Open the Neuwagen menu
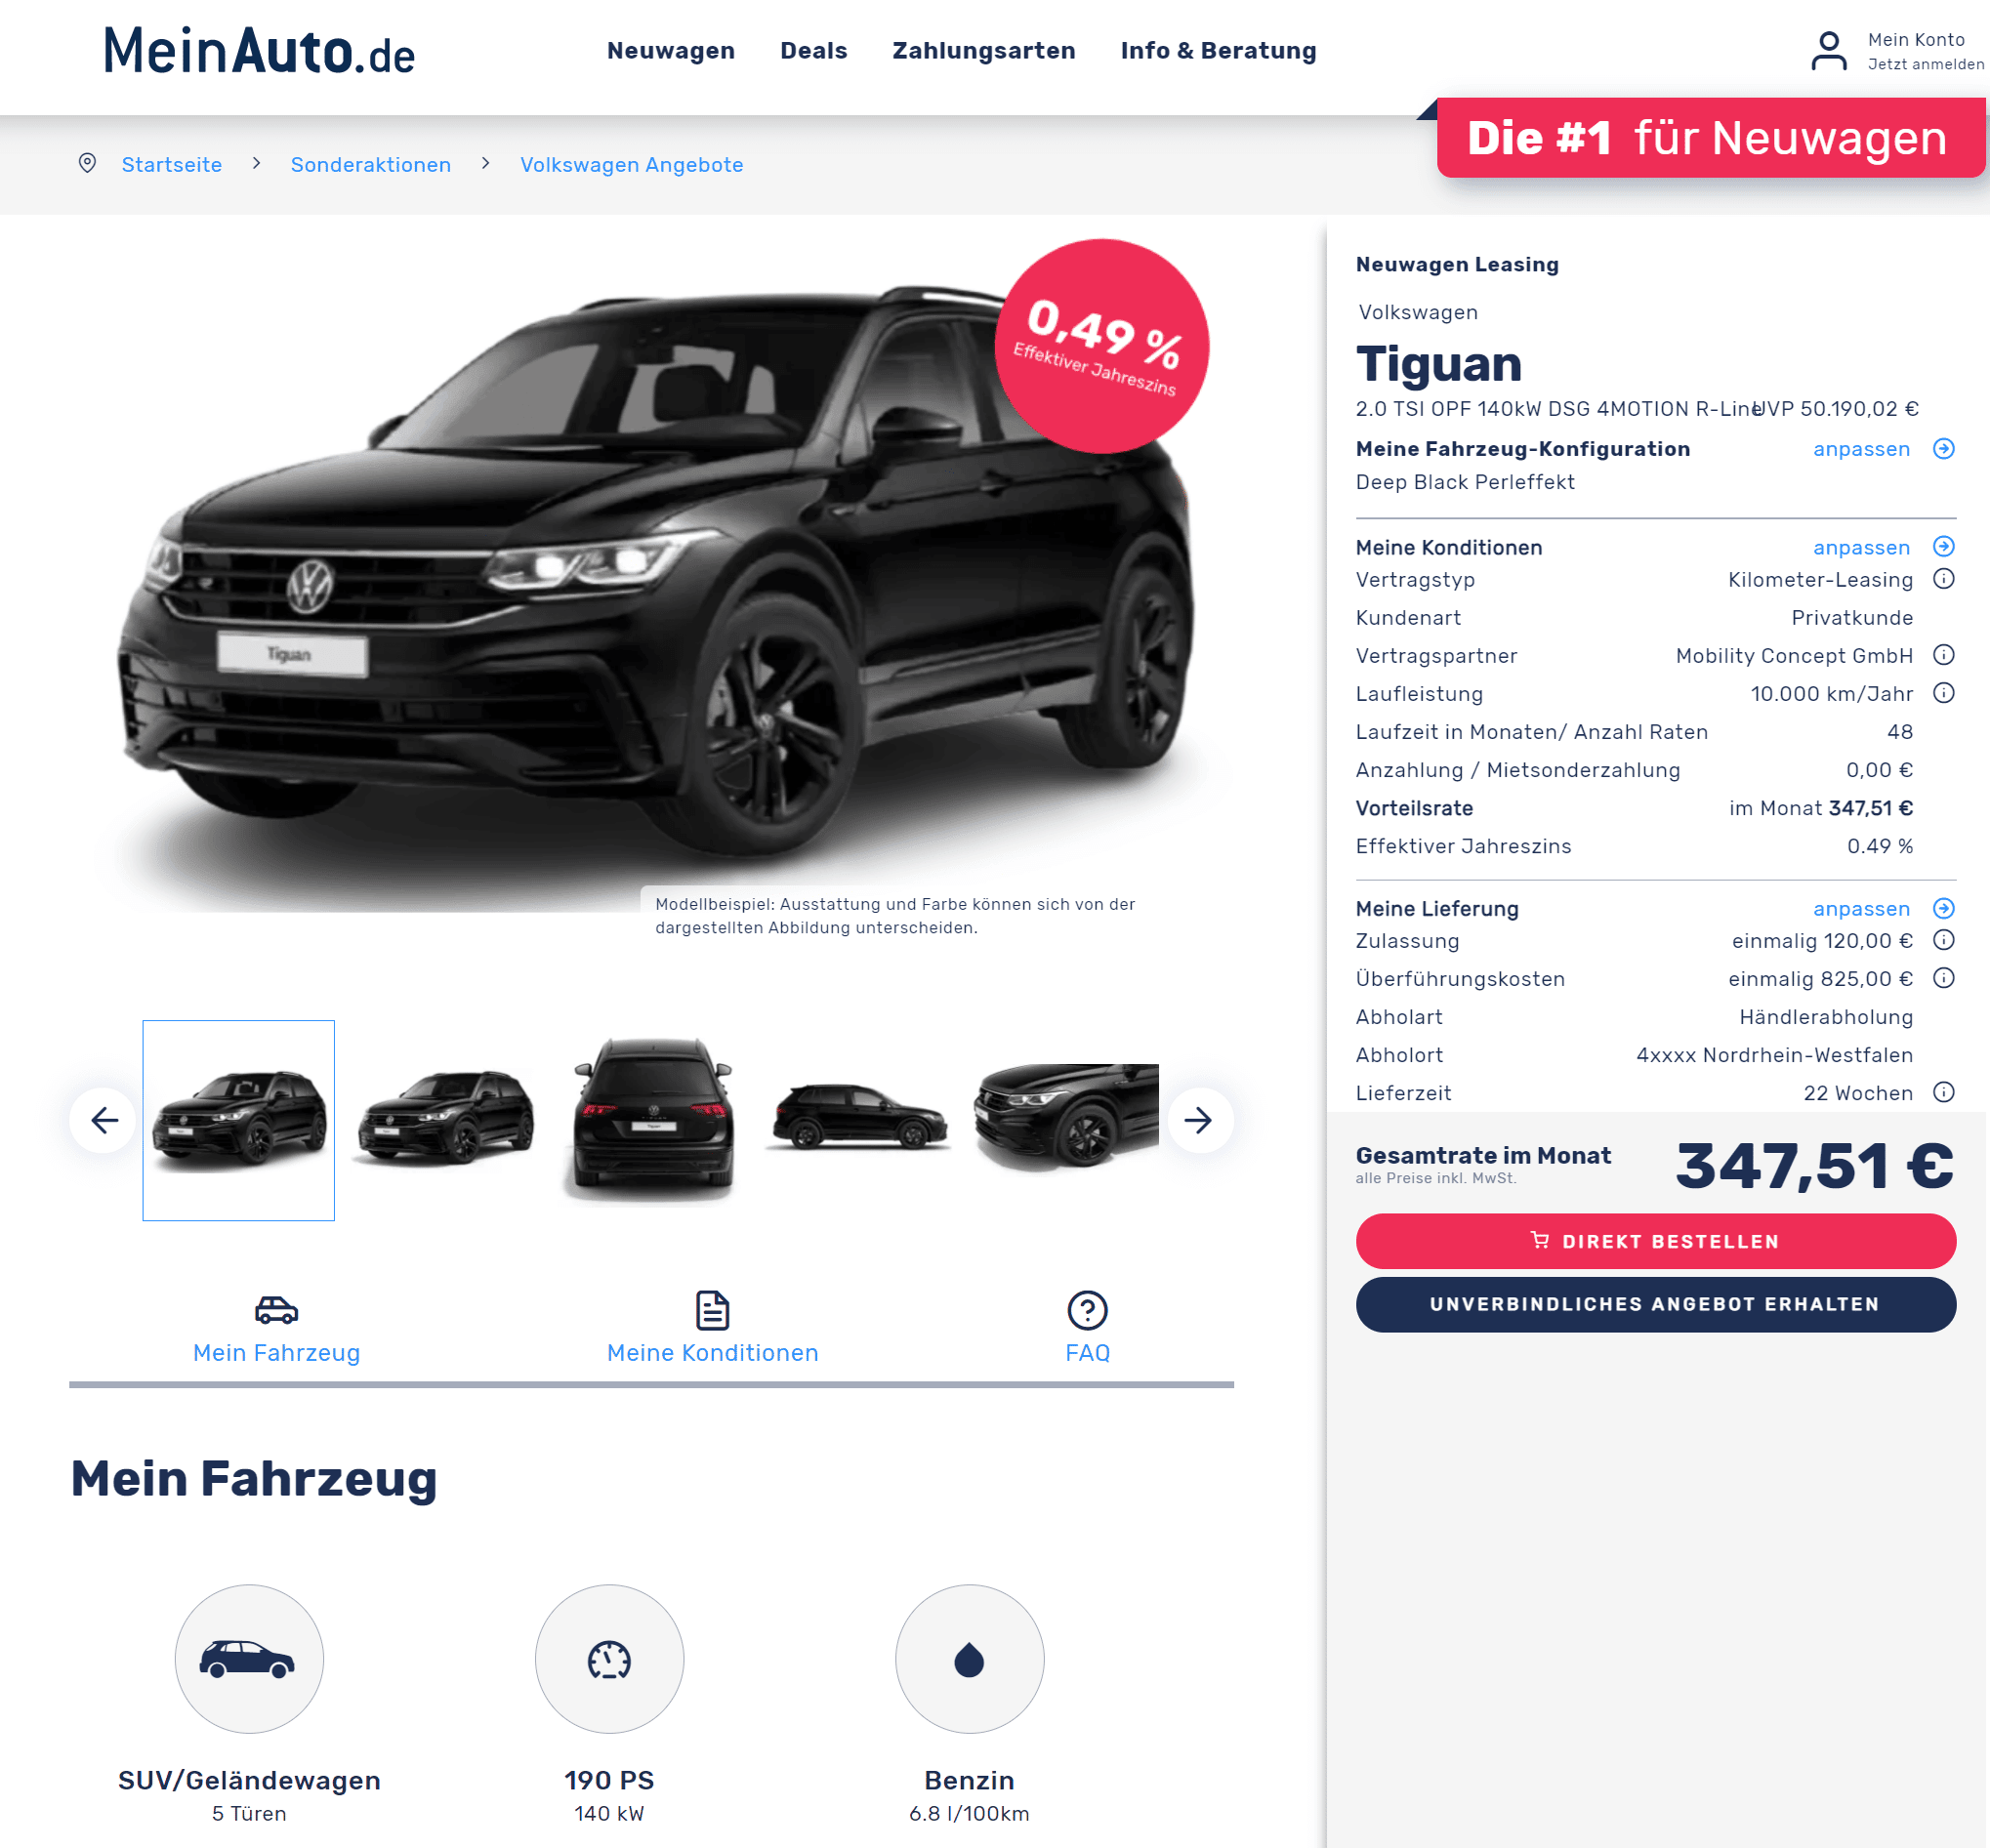Screen dimensions: 1990x1848 tap(671, 51)
